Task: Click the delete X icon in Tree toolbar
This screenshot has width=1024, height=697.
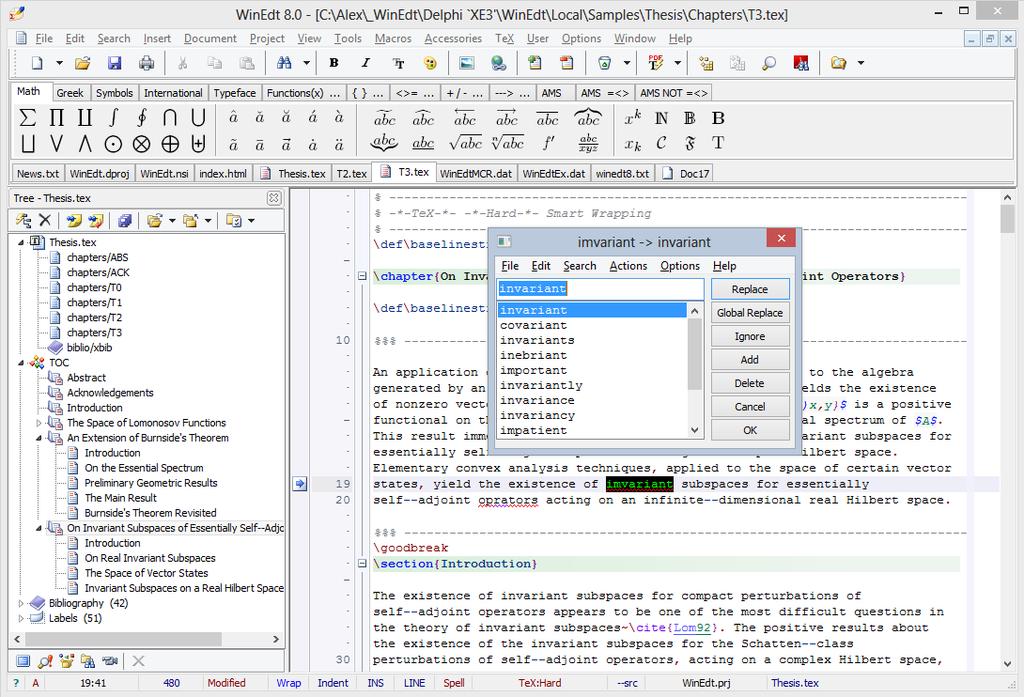Action: coord(45,220)
